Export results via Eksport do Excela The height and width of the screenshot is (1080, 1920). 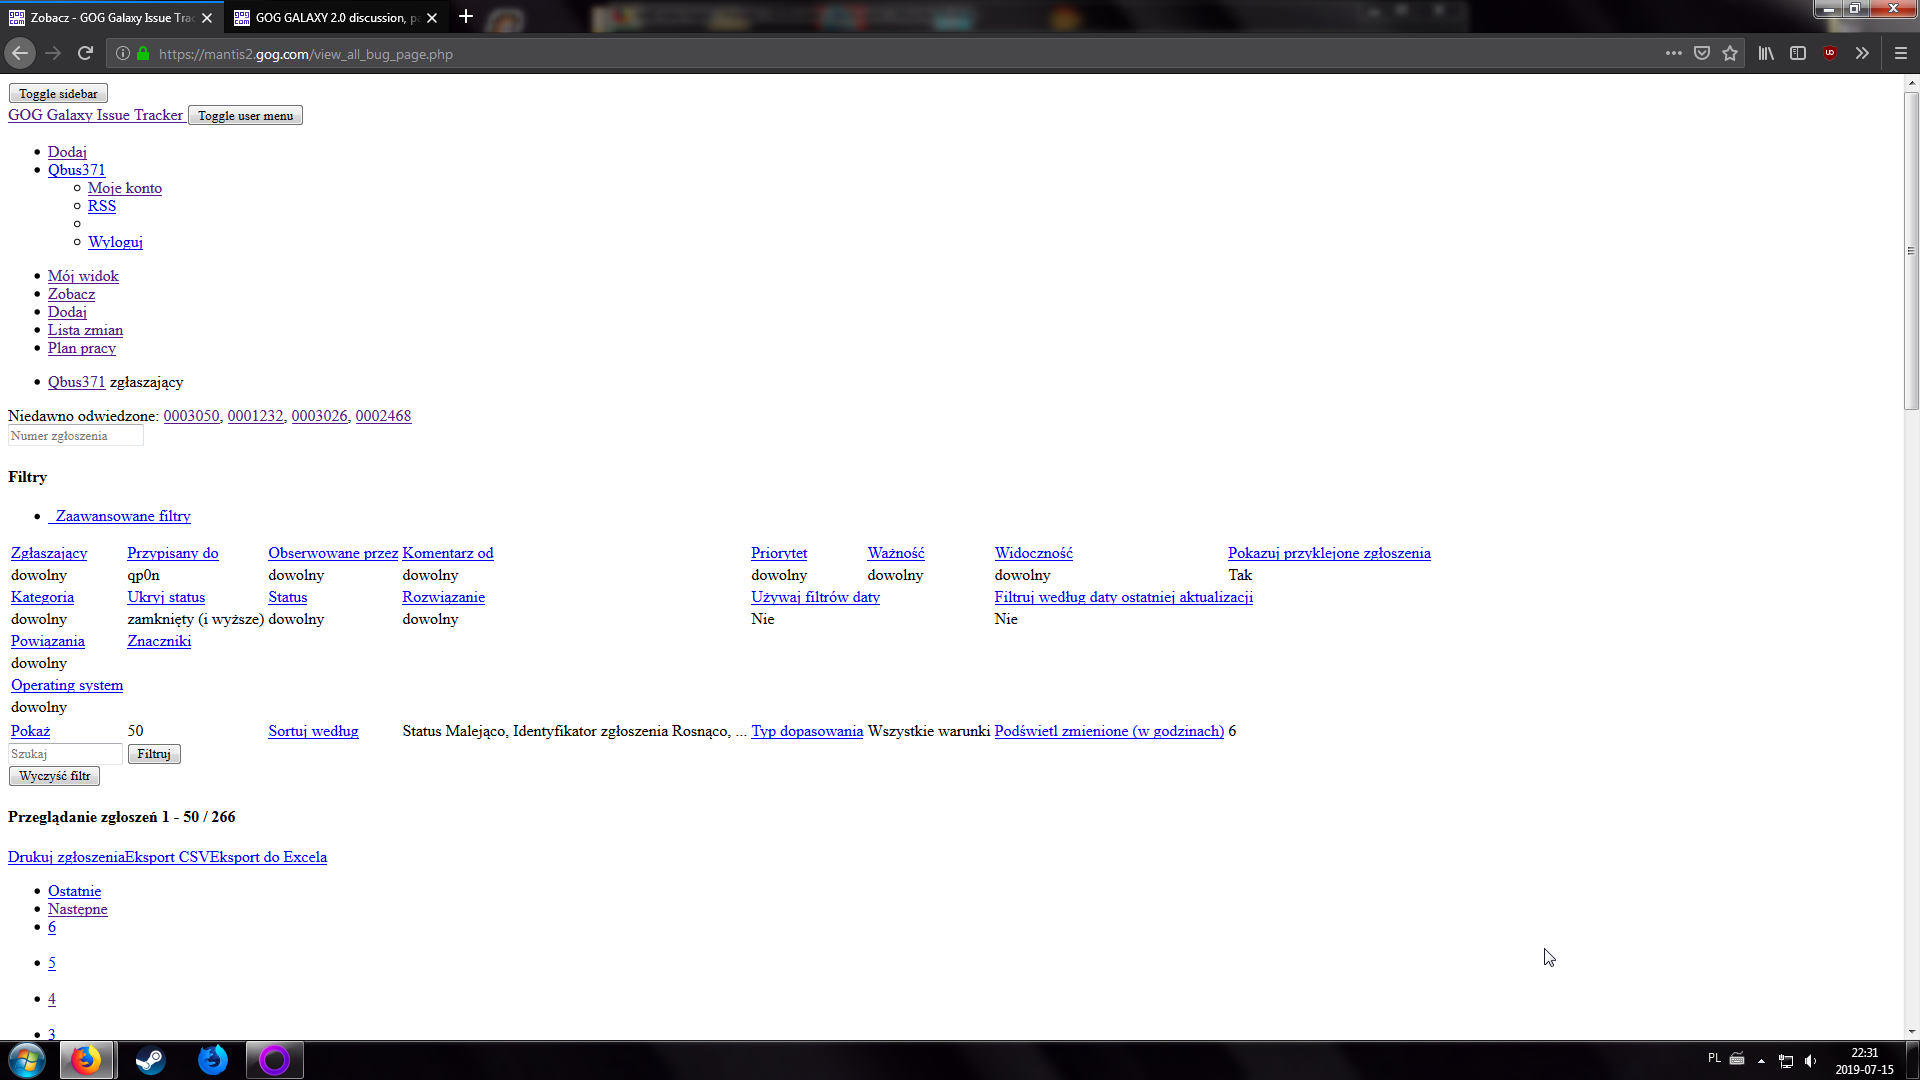(x=268, y=857)
